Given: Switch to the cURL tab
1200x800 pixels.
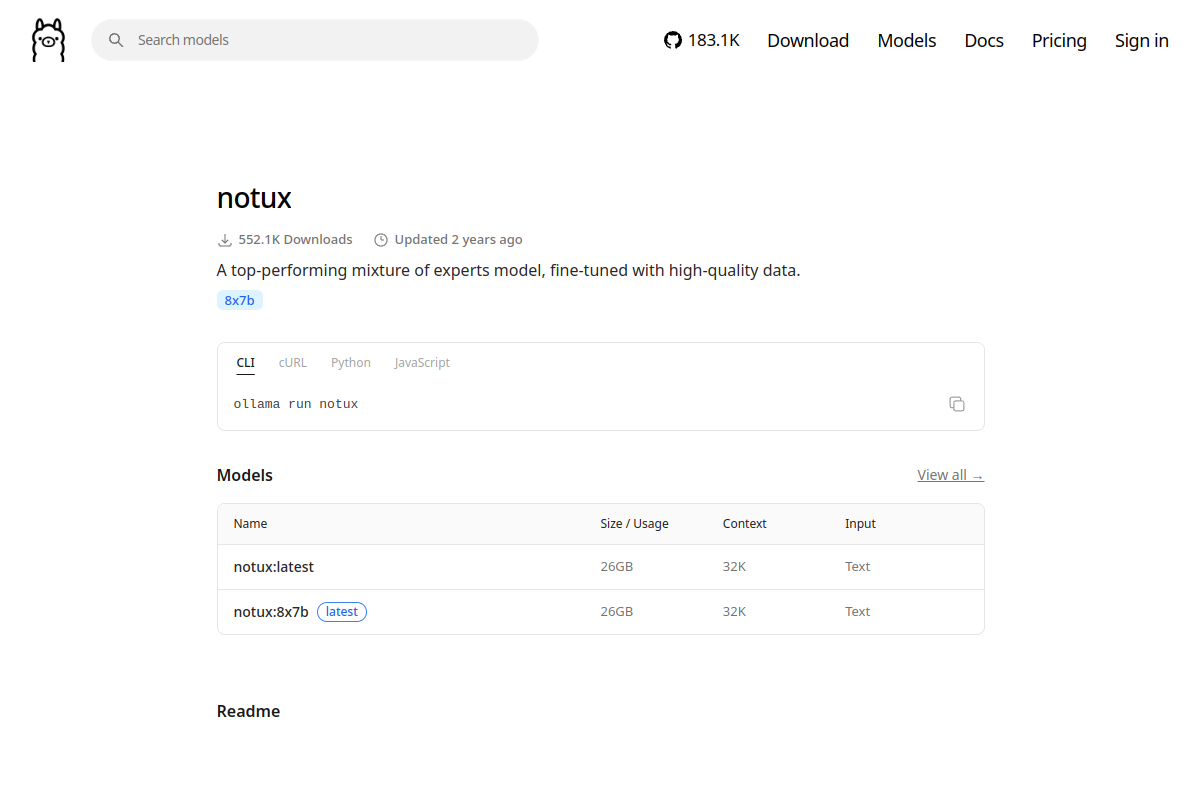Looking at the screenshot, I should coord(293,363).
